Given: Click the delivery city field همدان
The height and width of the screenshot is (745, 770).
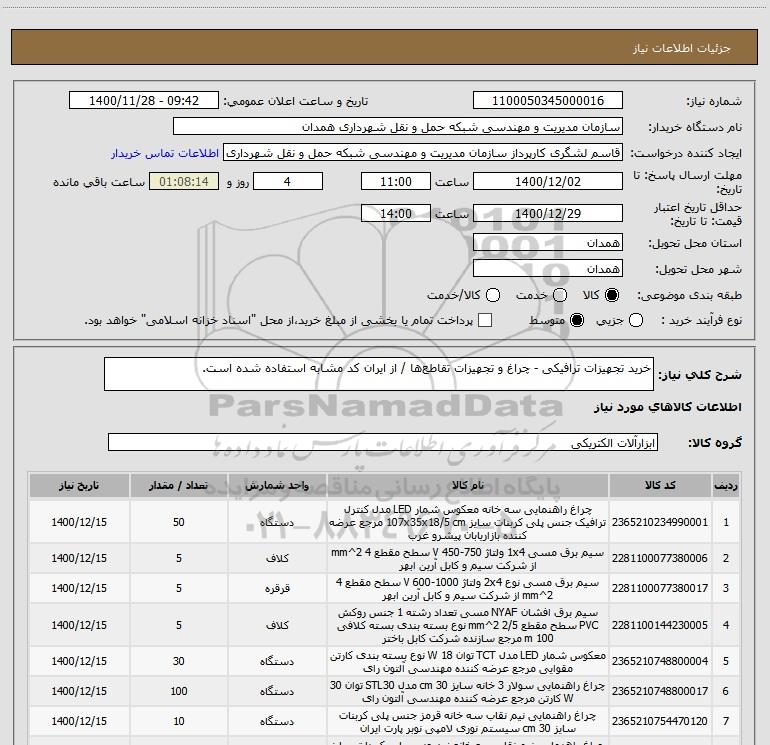Looking at the screenshot, I should [548, 268].
